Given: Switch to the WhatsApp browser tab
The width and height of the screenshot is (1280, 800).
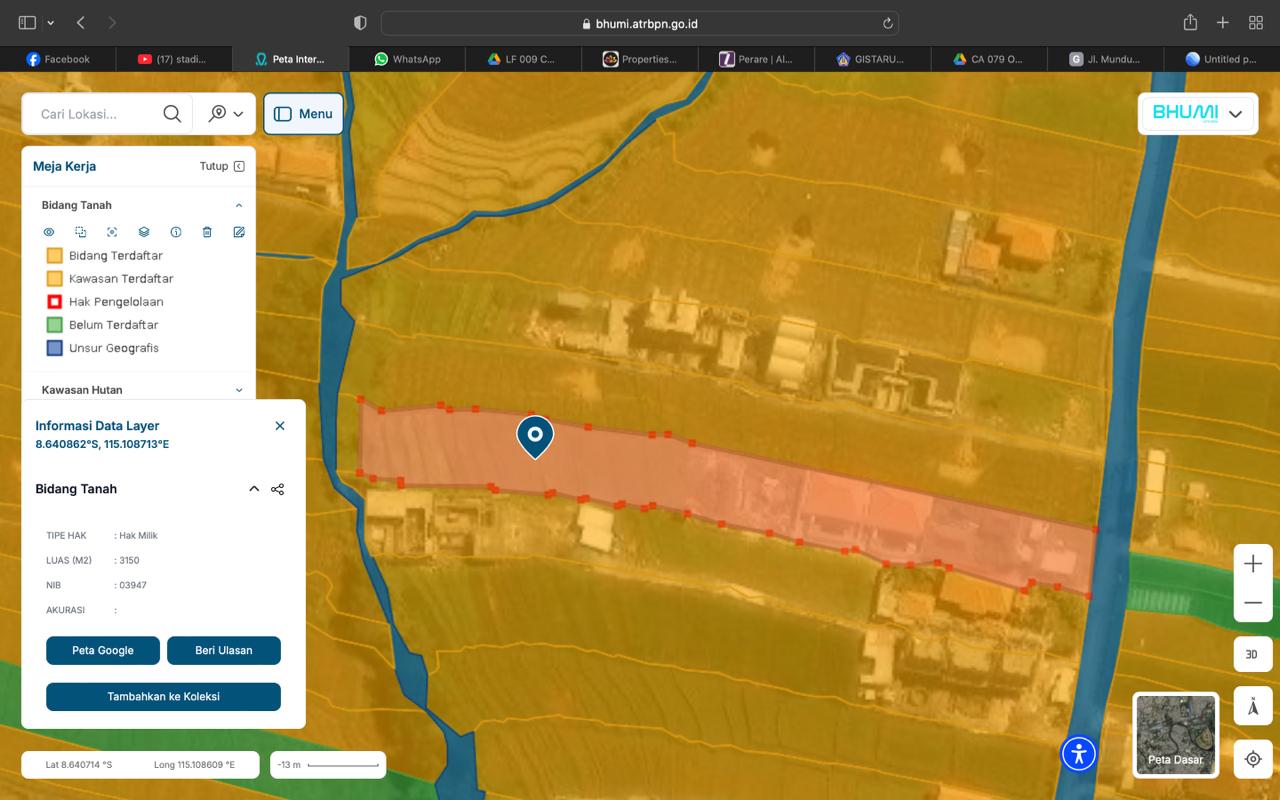Looking at the screenshot, I should coord(407,59).
